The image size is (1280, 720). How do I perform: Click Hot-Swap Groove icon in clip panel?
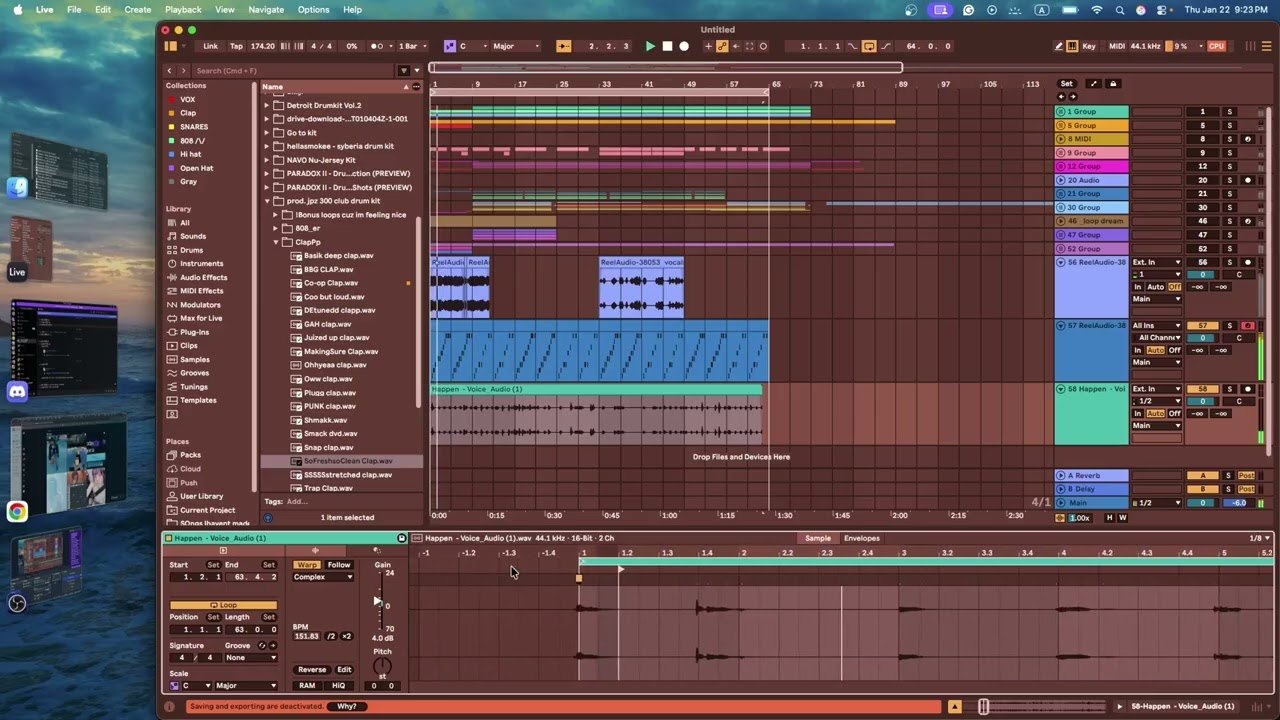click(262, 646)
